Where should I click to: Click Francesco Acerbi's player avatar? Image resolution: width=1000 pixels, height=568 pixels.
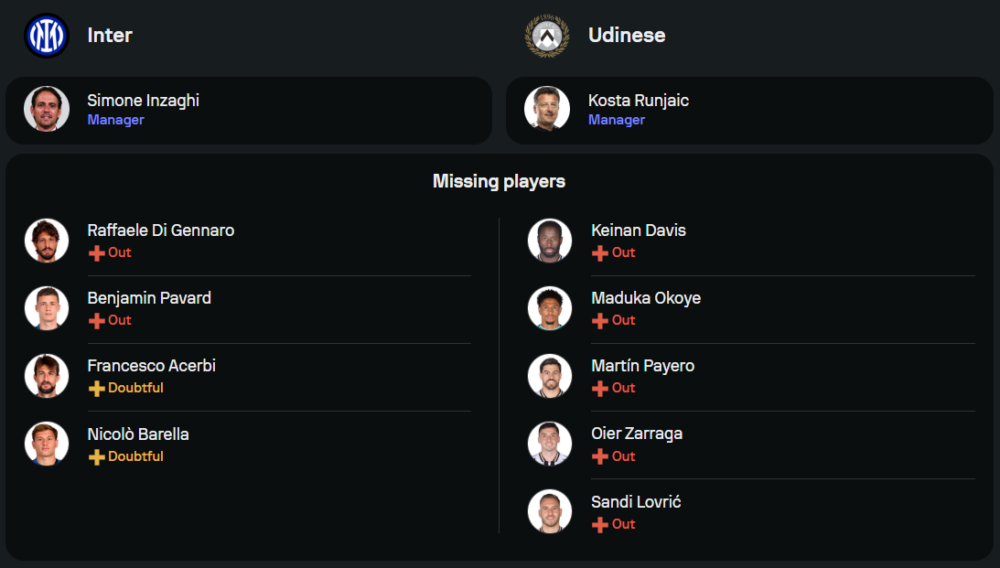[47, 376]
